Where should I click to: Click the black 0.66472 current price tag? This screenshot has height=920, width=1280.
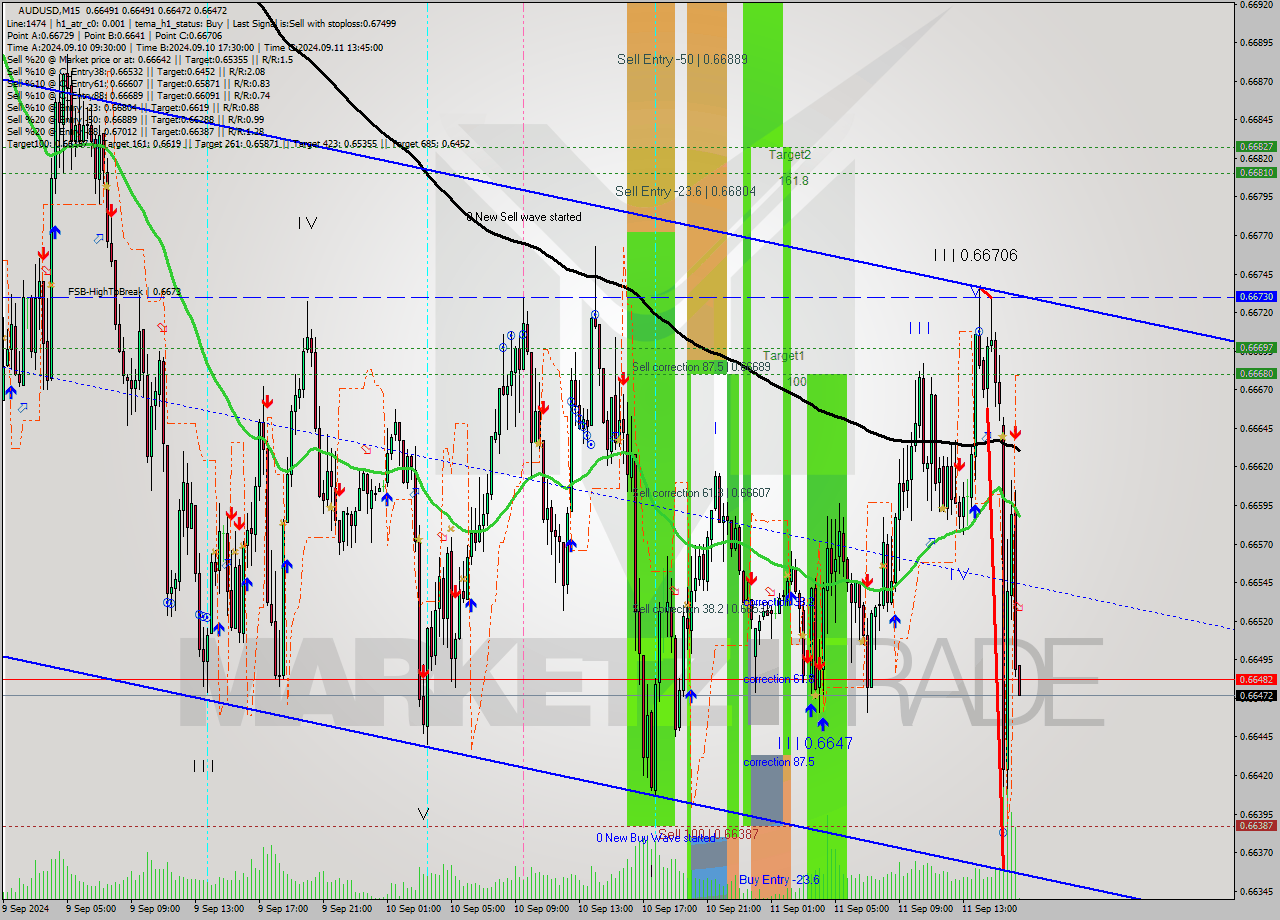coord(1256,695)
